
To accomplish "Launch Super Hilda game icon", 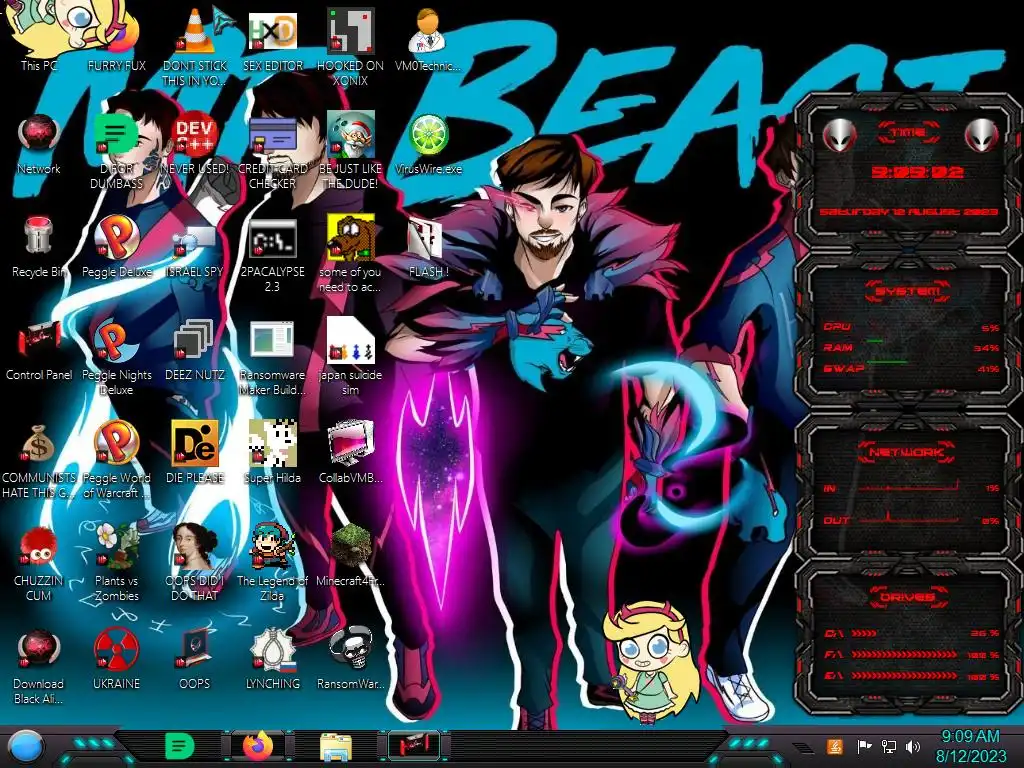I will (272, 453).
